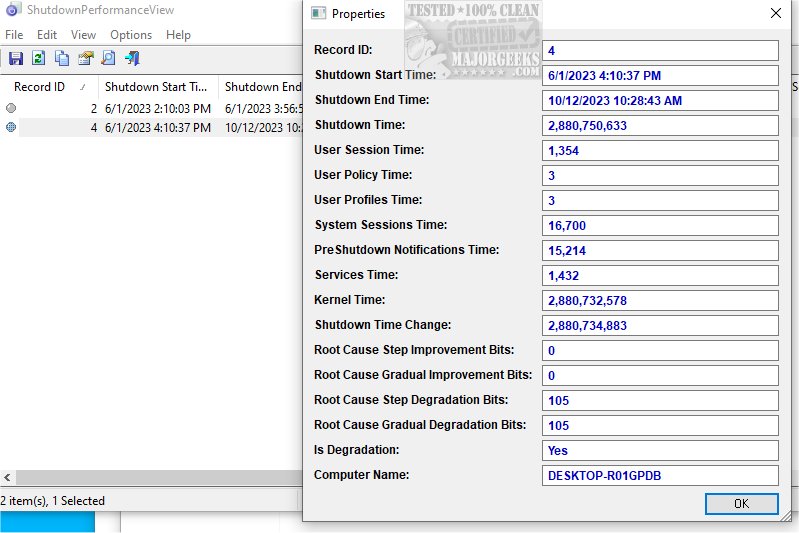Click the User Policy Time value field
The height and width of the screenshot is (533, 799).
tap(660, 175)
